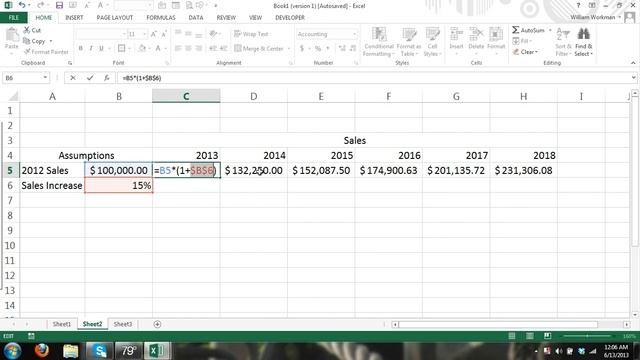Open the DATA ribbon tab

[x=196, y=18]
